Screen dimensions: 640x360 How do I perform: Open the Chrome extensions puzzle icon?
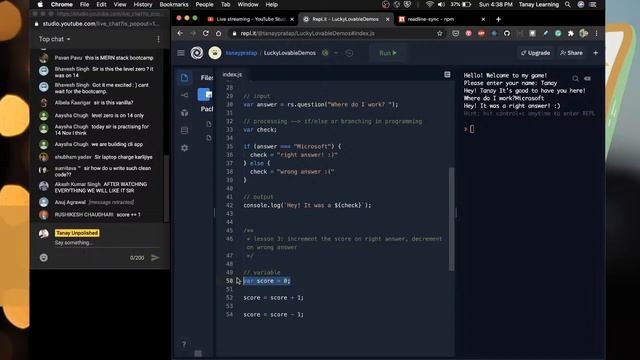pos(571,33)
